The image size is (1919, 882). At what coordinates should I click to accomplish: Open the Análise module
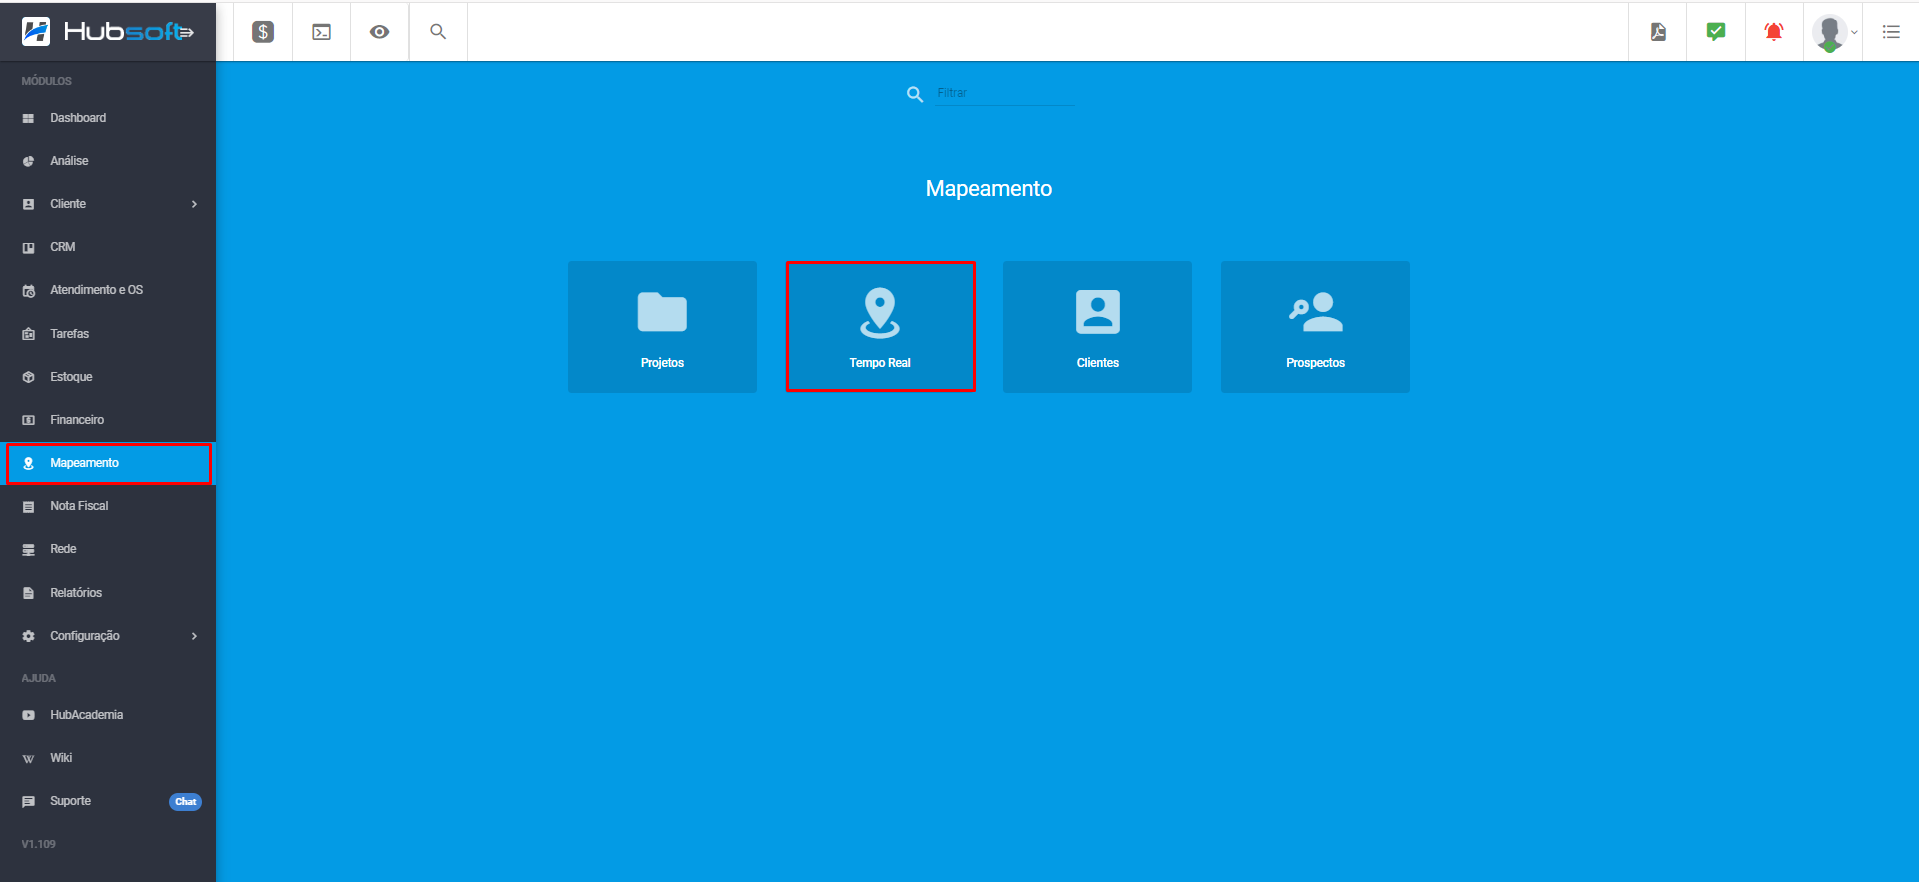coord(108,161)
